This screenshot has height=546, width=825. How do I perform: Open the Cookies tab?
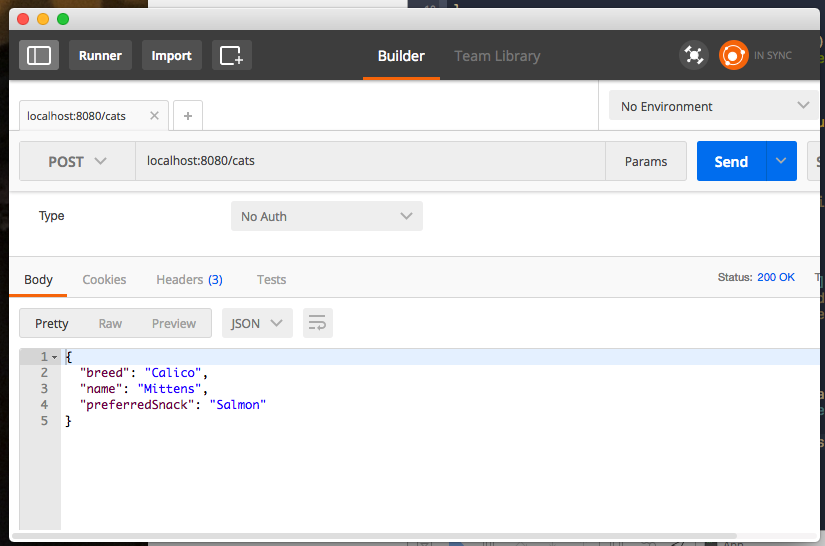click(x=104, y=279)
